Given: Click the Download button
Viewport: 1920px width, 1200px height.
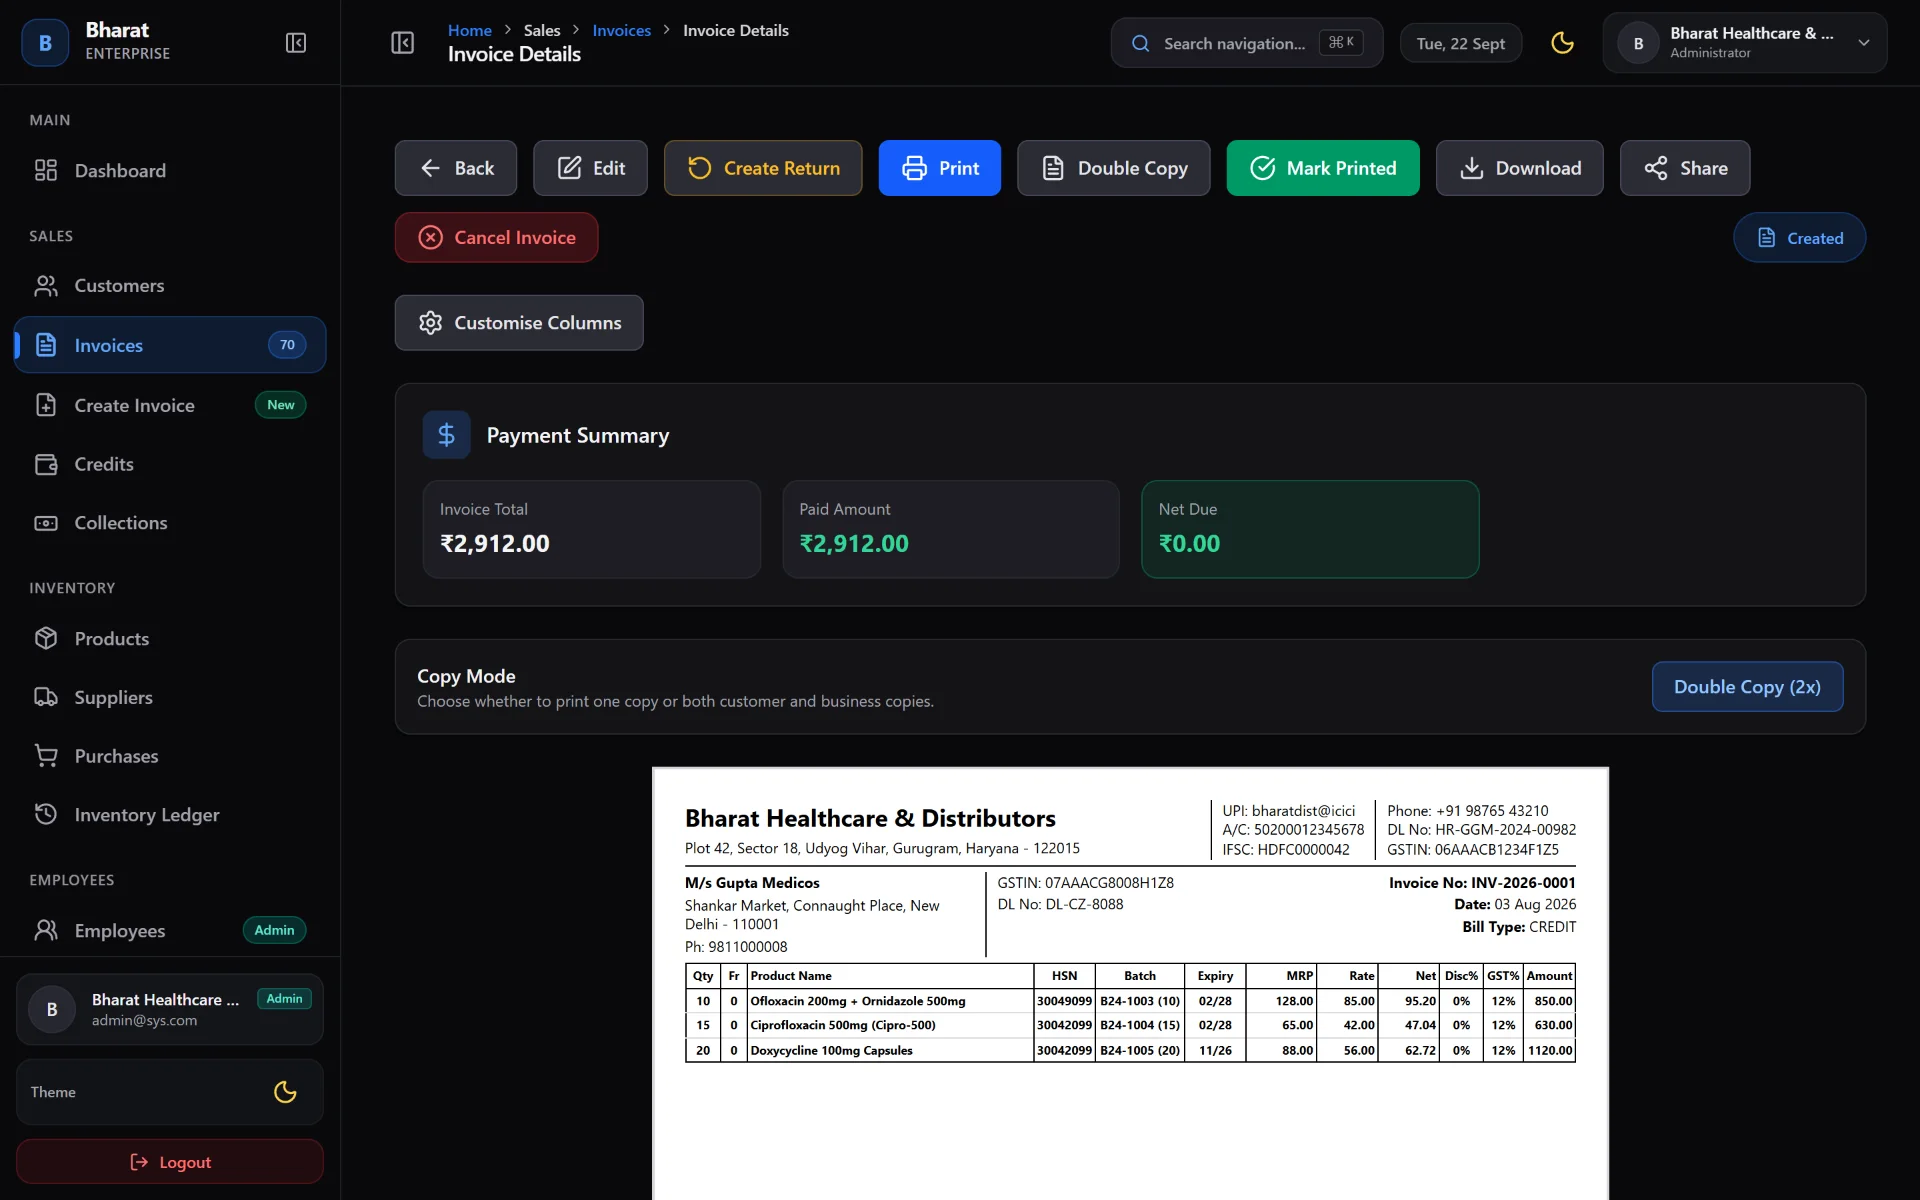Looking at the screenshot, I should coord(1520,168).
